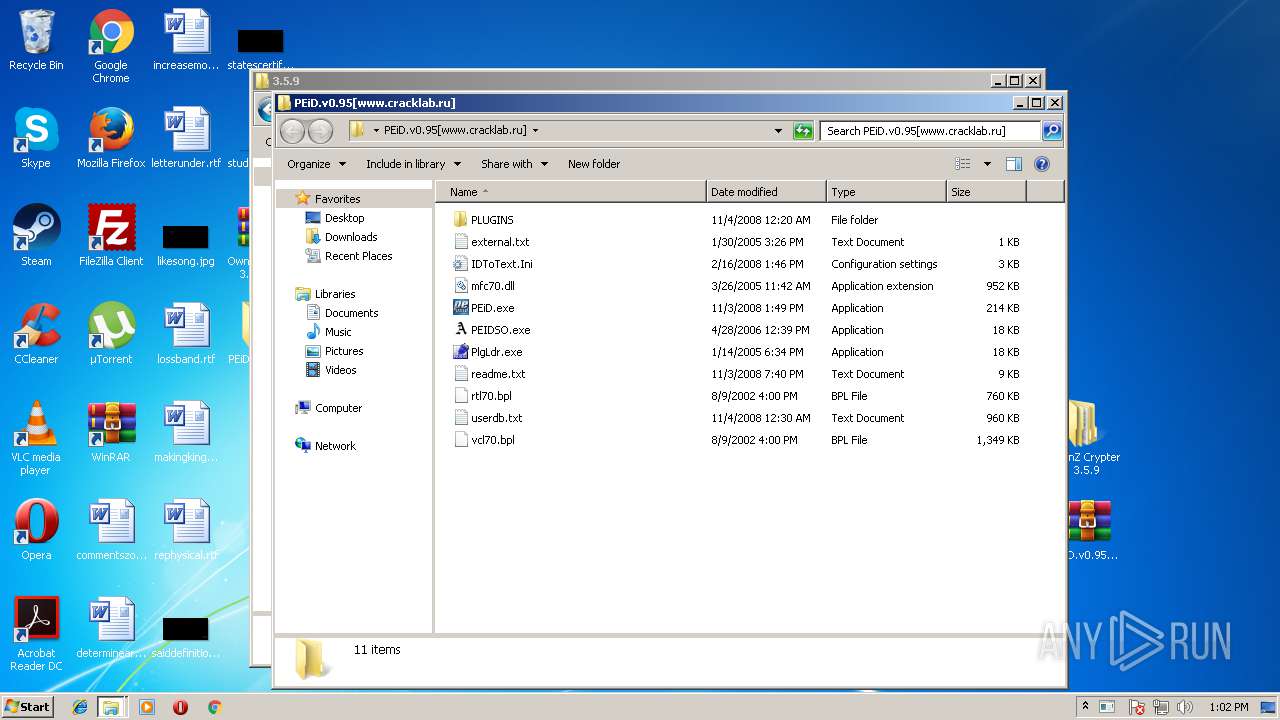This screenshot has height=720, width=1280.
Task: Launch Acrobat Reader DC shortcut
Action: point(36,635)
